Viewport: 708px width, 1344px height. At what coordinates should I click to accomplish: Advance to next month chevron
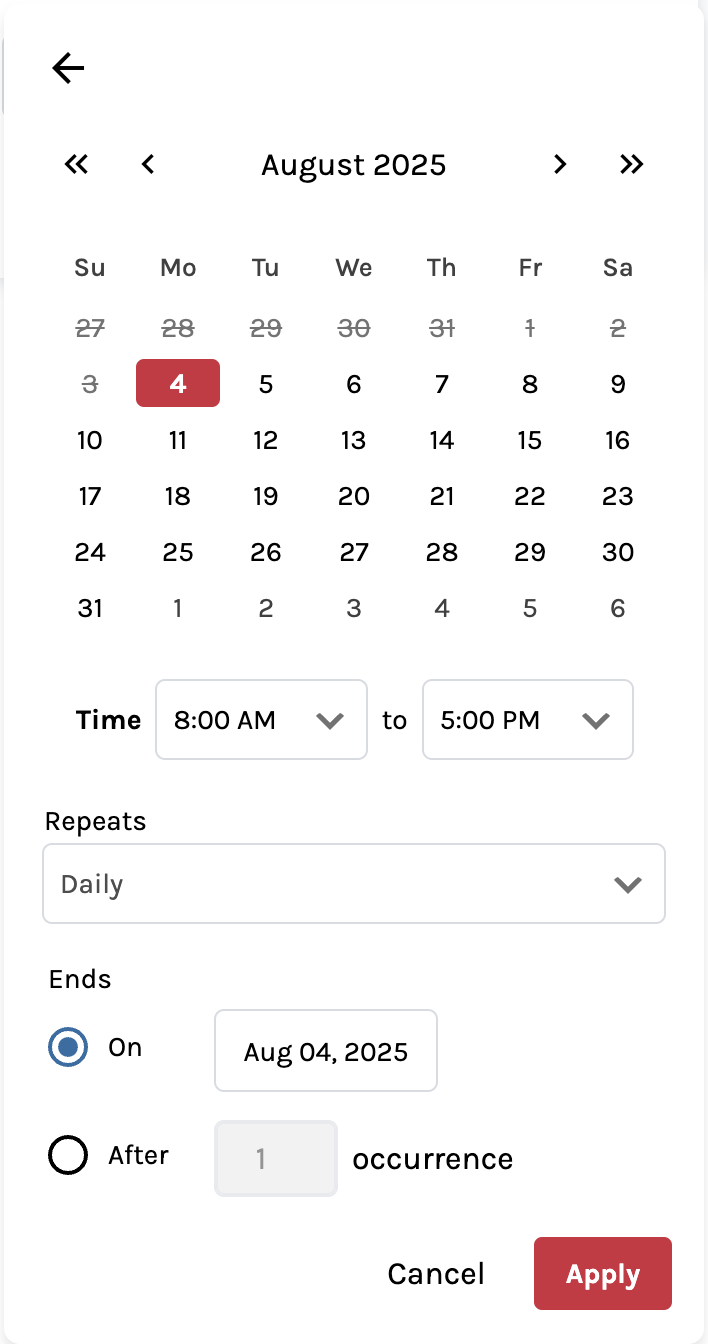[560, 164]
